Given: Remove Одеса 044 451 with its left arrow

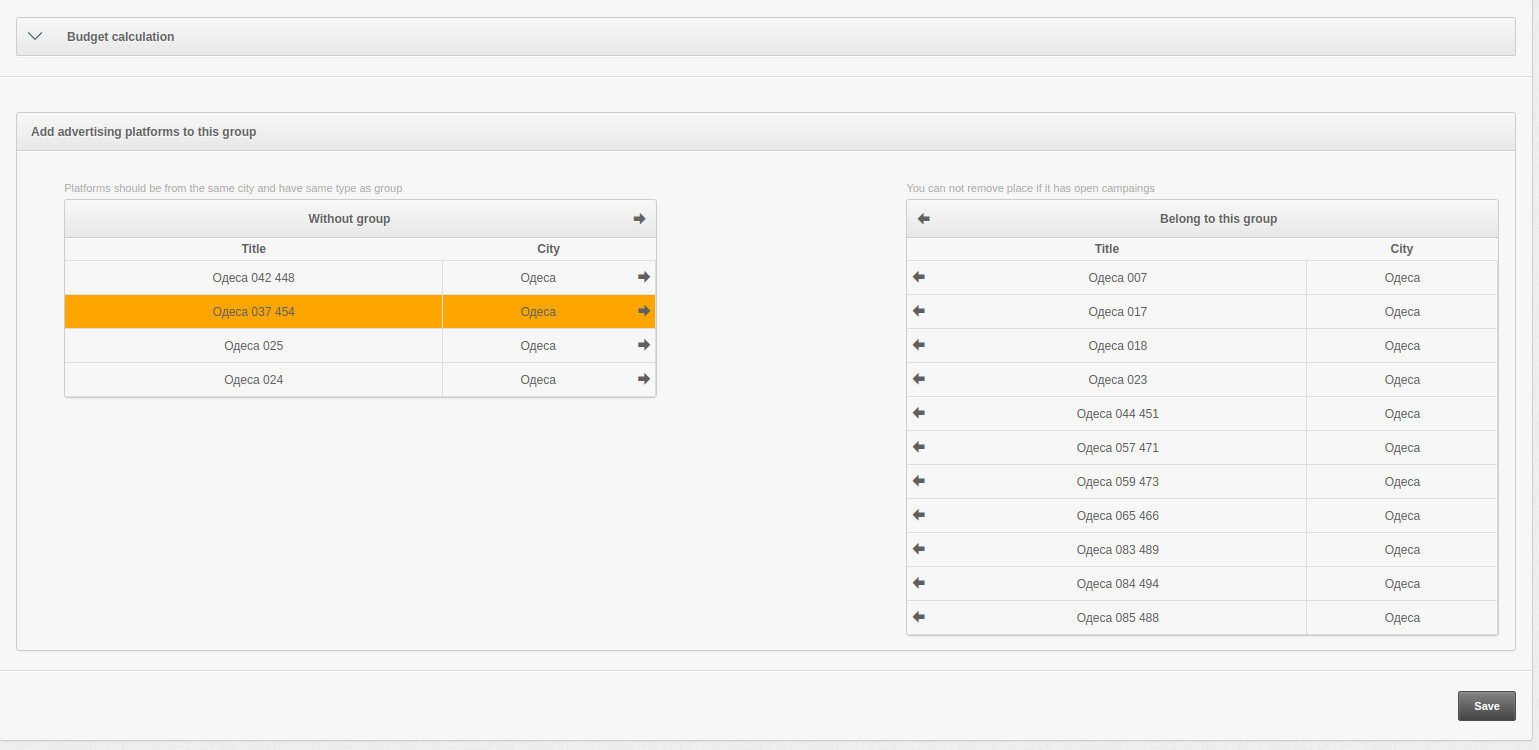Looking at the screenshot, I should click(919, 413).
